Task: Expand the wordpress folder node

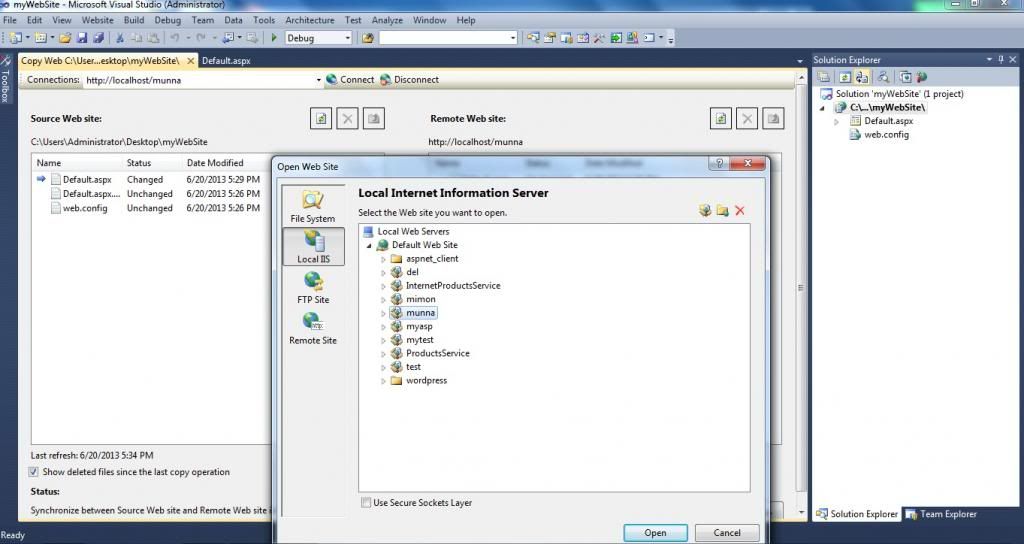Action: [x=383, y=381]
